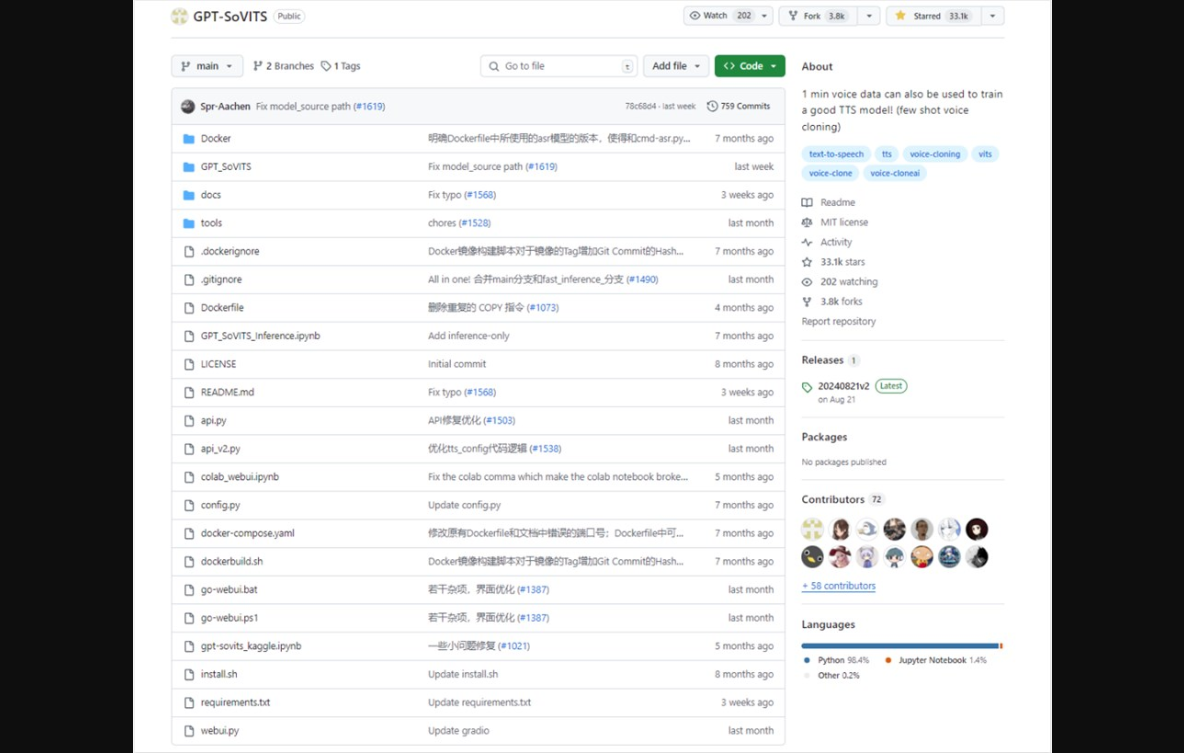Open pull request #1619 in commit header
1184x753 pixels.
(x=369, y=106)
